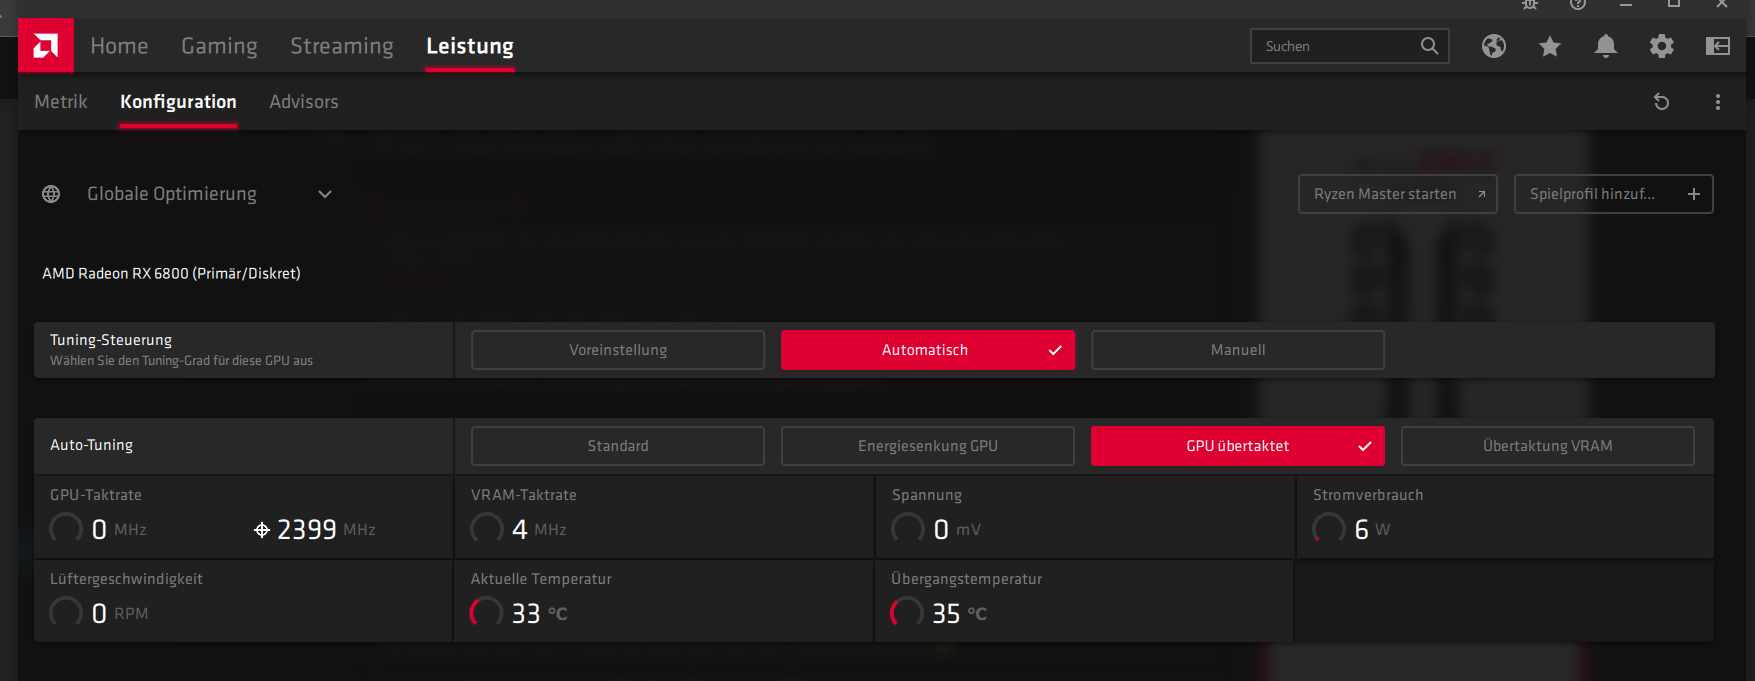
Task: Click the Übergangstemperatur gauge dial
Action: click(908, 612)
